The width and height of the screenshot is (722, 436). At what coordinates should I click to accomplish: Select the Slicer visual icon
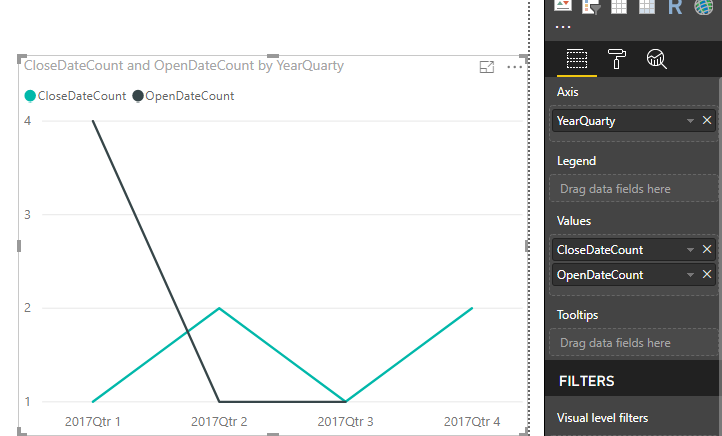tap(591, 6)
